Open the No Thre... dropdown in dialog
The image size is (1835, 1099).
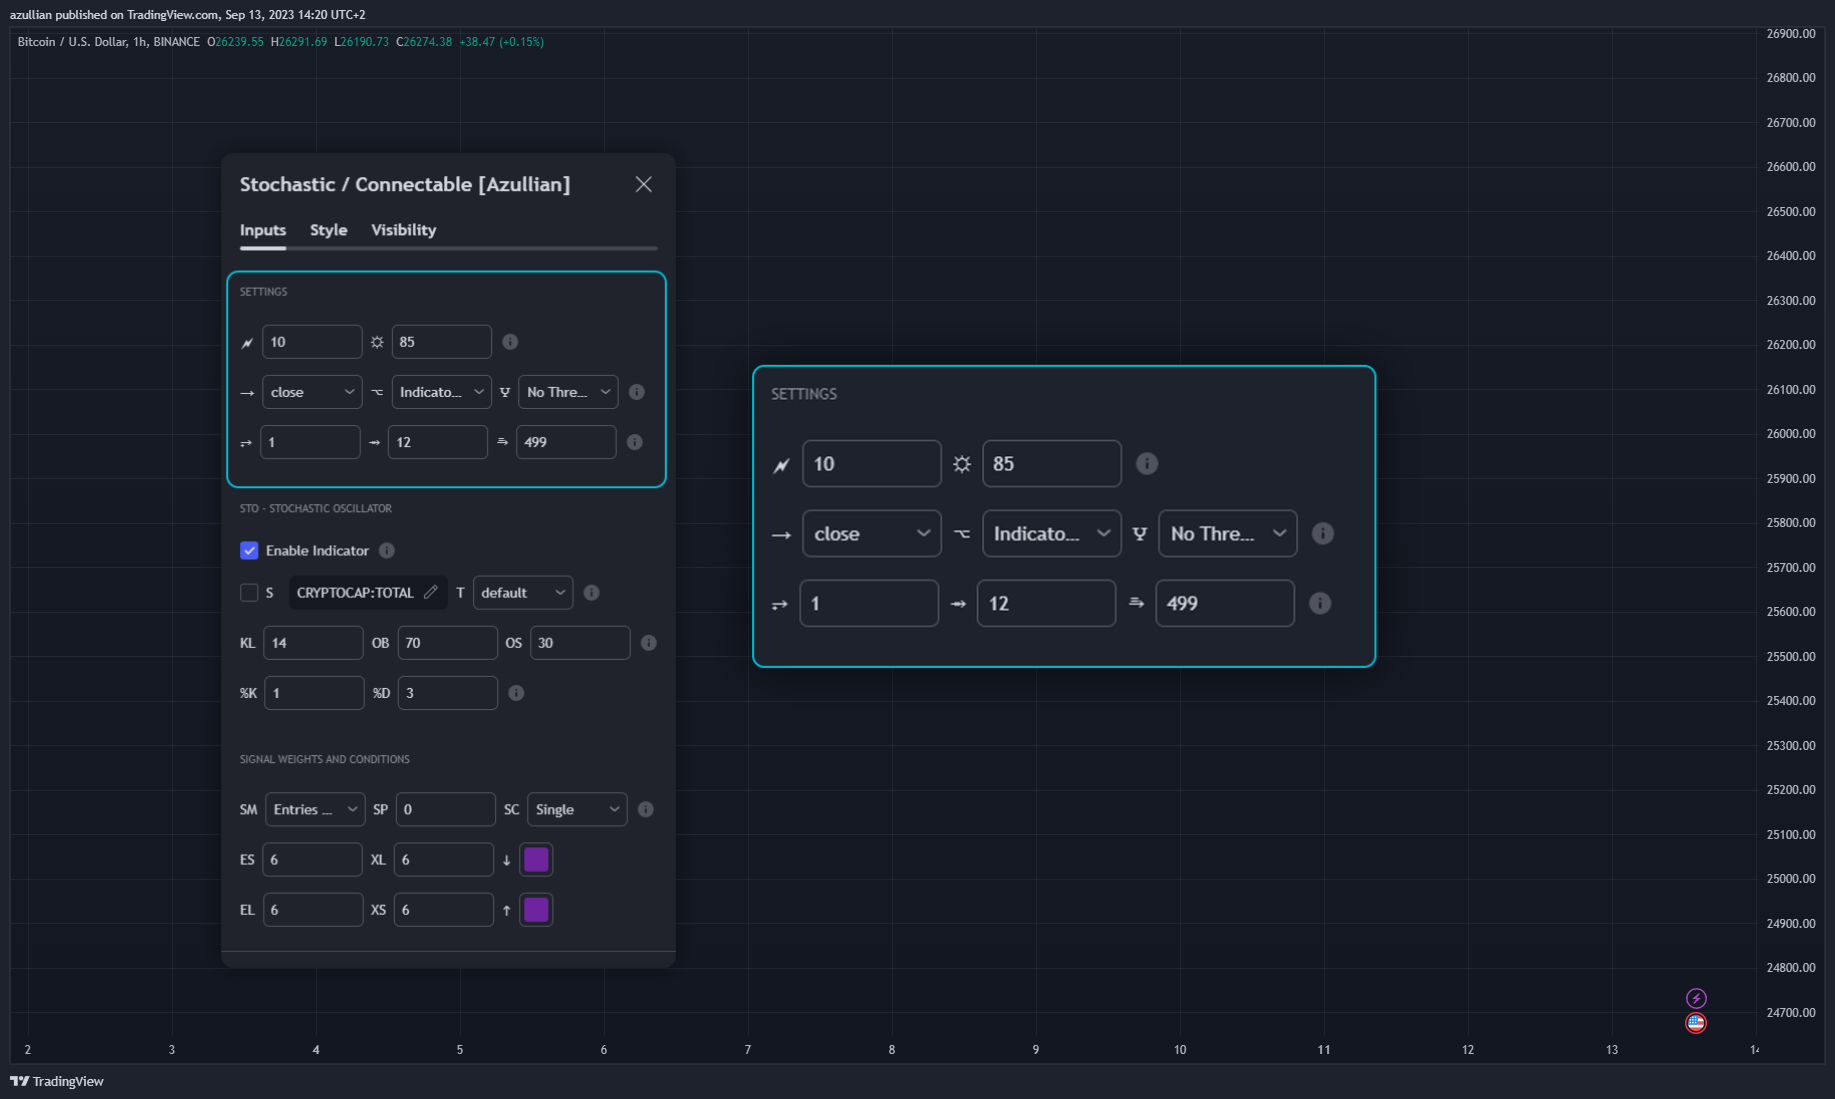568,392
